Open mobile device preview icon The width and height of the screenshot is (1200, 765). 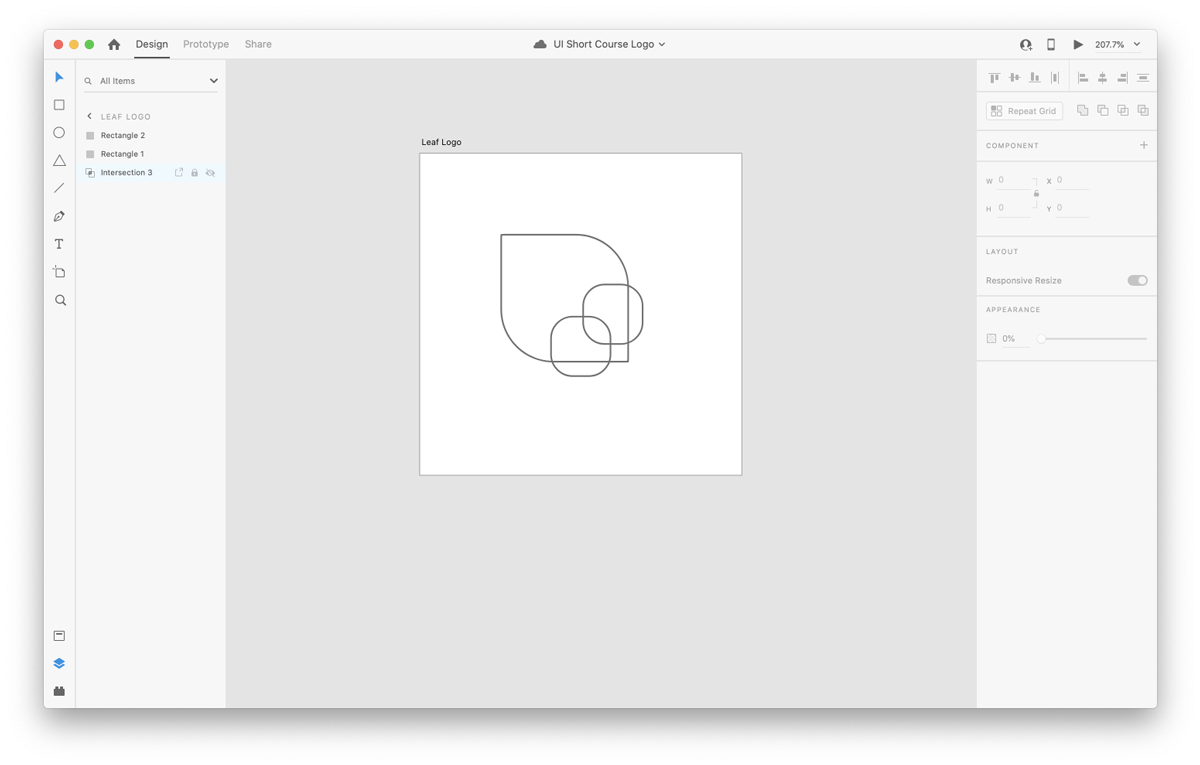[1051, 44]
